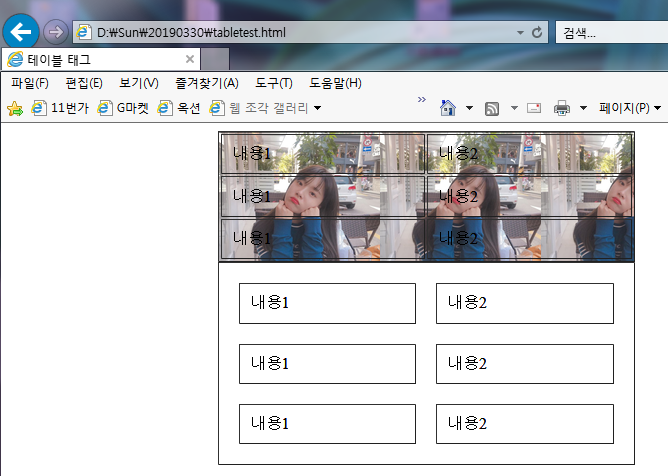Expand the 웹 조각 갤러리 dropdown arrow
The image size is (668, 476).
click(317, 108)
